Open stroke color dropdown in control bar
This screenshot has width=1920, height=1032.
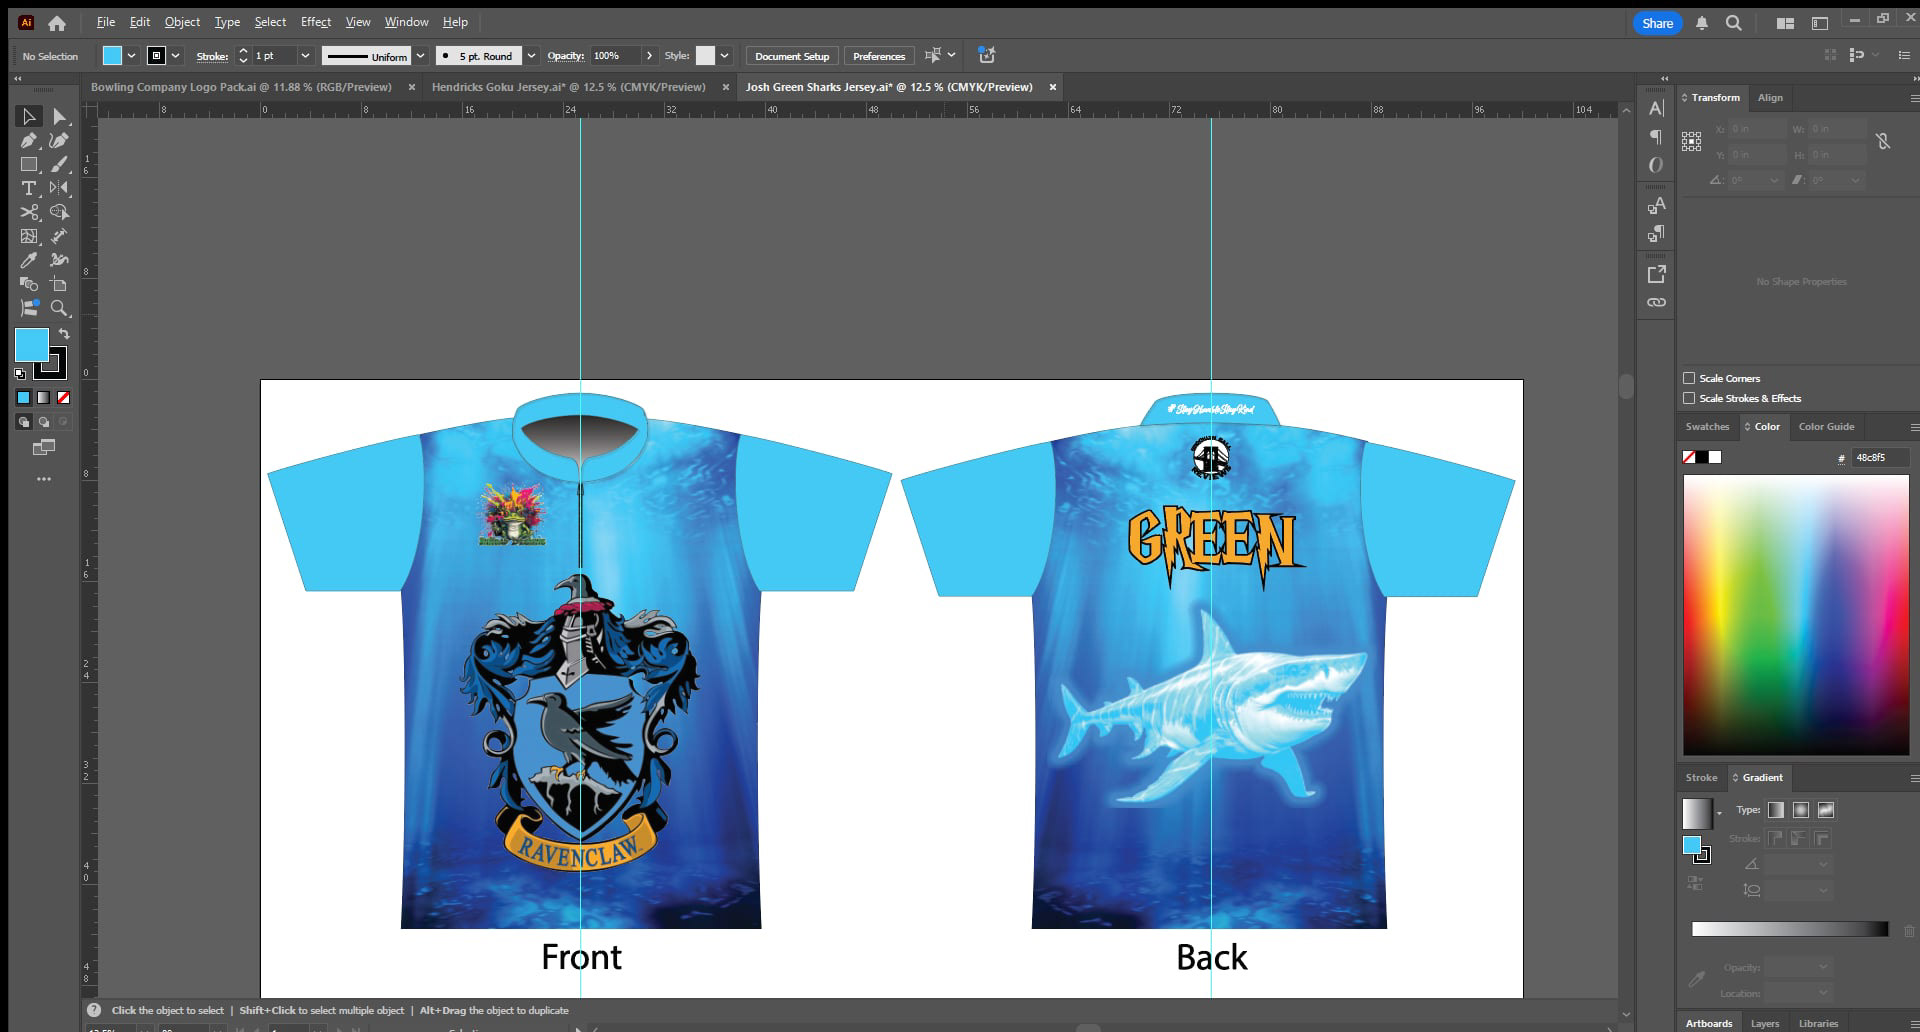[x=176, y=56]
